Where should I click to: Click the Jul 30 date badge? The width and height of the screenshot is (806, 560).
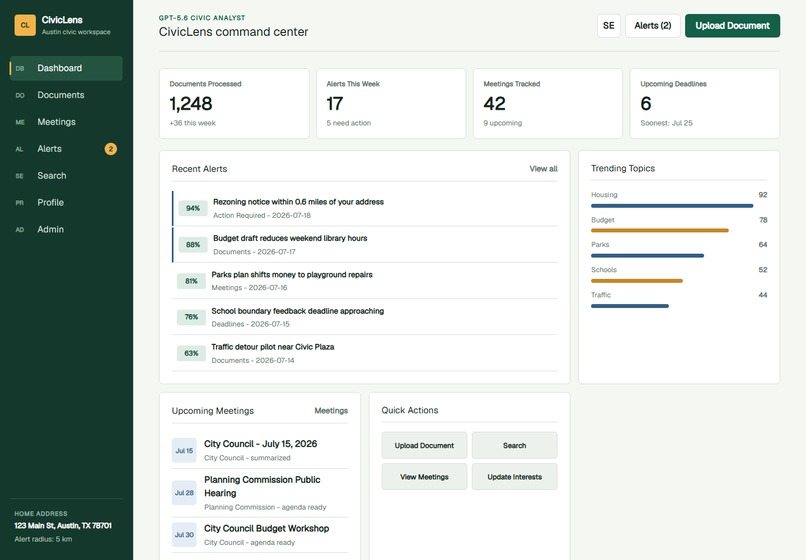184,535
